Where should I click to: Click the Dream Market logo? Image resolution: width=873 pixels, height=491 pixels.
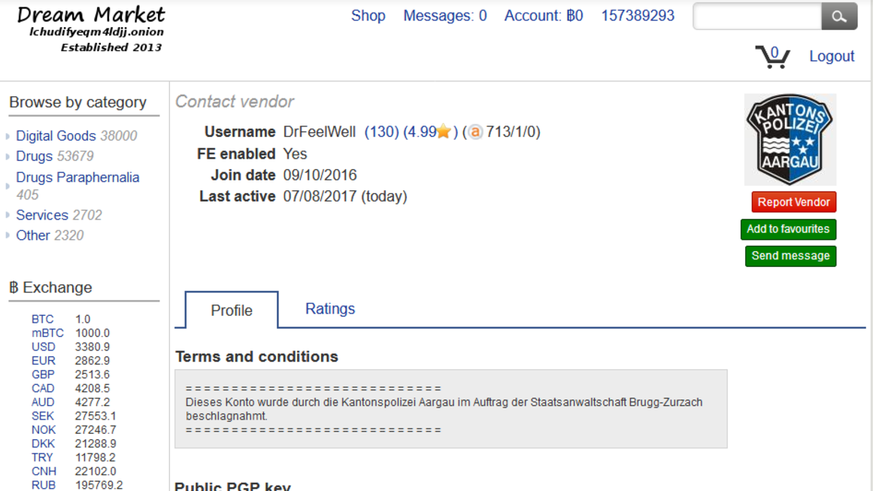pyautogui.click(x=92, y=30)
